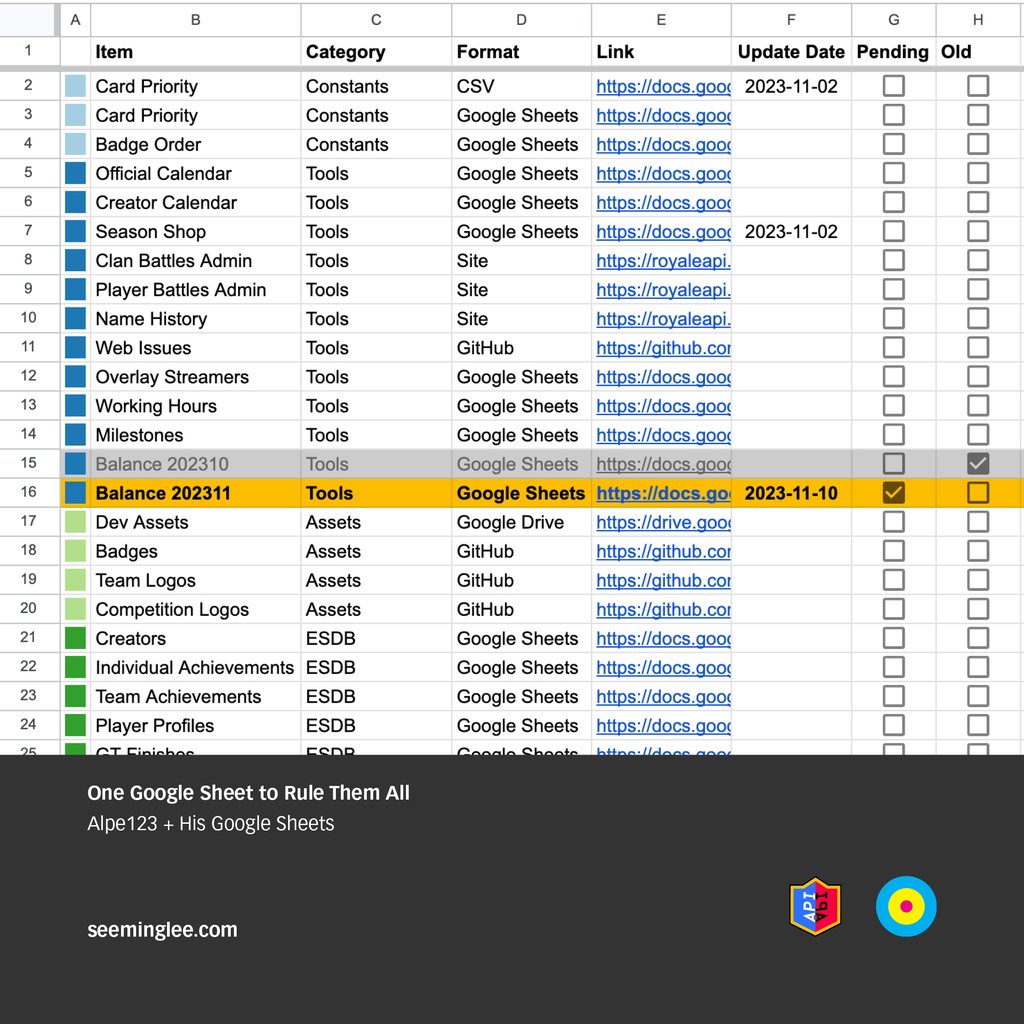Enable the Pending checkbox for Season Shop
1024x1024 pixels.
pos(892,231)
